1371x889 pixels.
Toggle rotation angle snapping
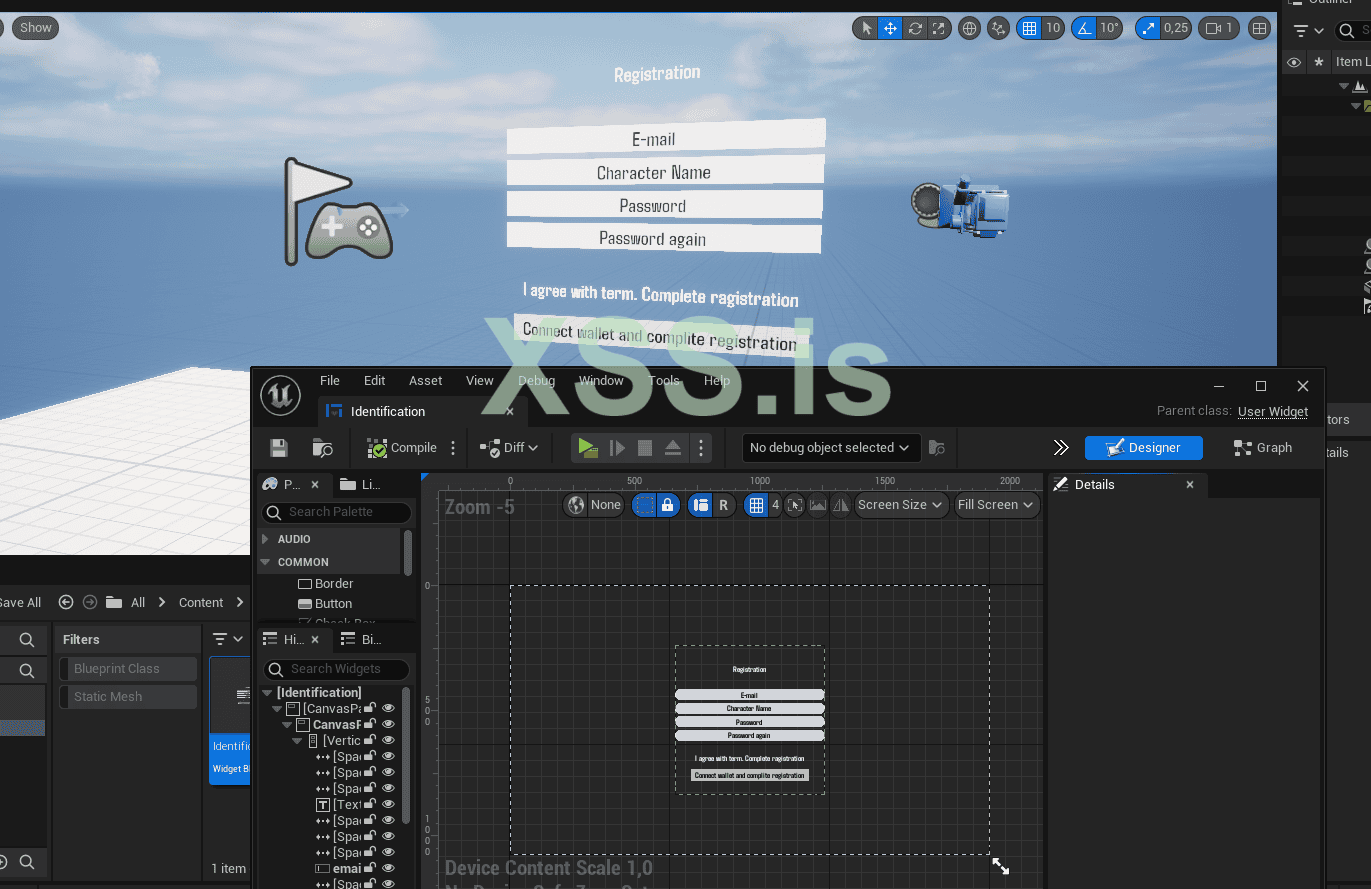pyautogui.click(x=1084, y=28)
